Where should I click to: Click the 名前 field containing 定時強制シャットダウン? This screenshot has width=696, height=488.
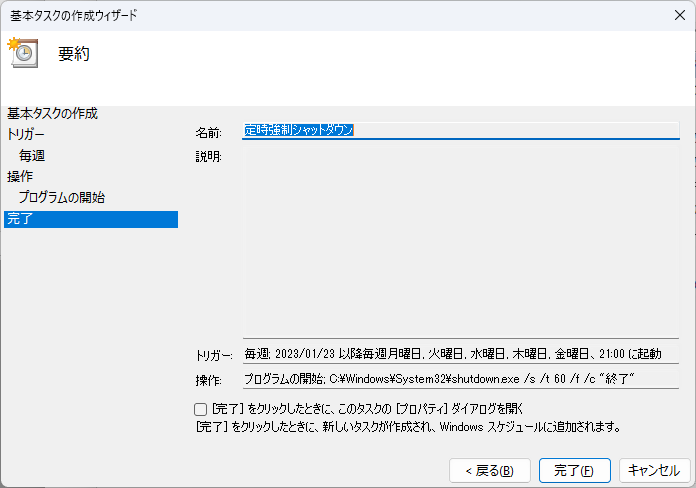tap(461, 130)
